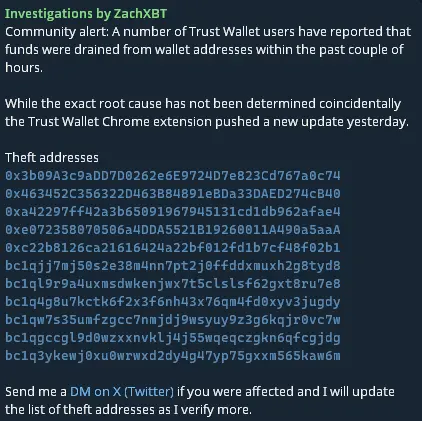Select the theft address starting with 0xe0723580

173,230
